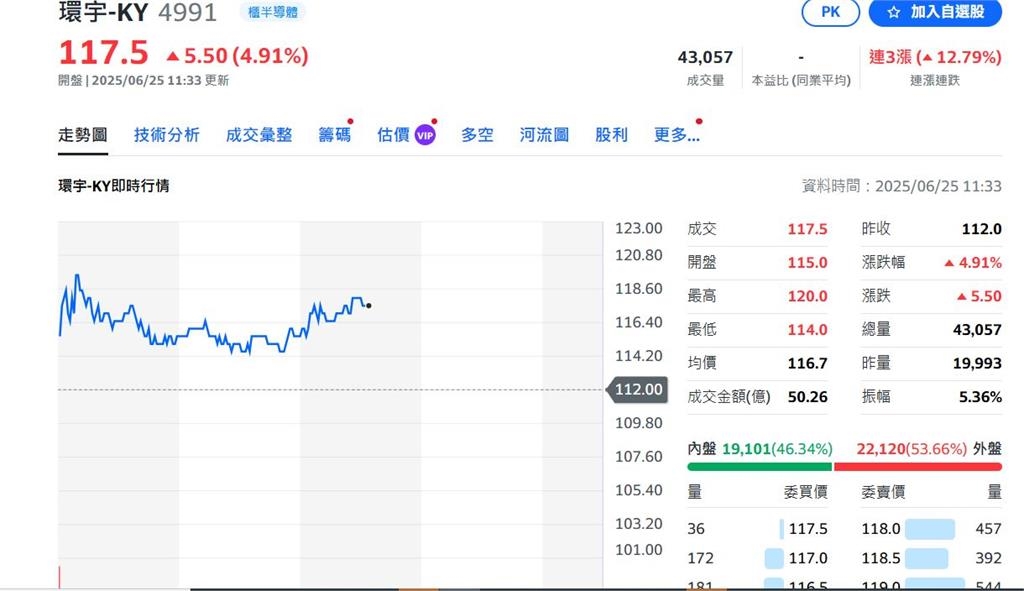The width and height of the screenshot is (1024, 591).
Task: Select the 股利 tab
Action: (x=611, y=134)
